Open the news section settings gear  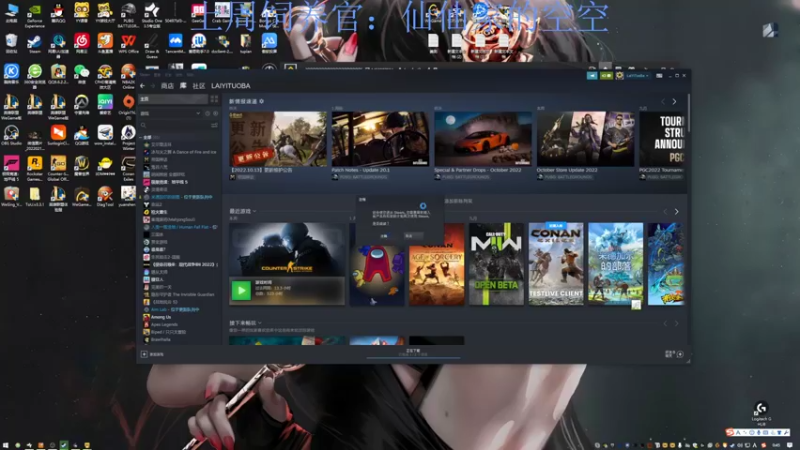(x=262, y=101)
